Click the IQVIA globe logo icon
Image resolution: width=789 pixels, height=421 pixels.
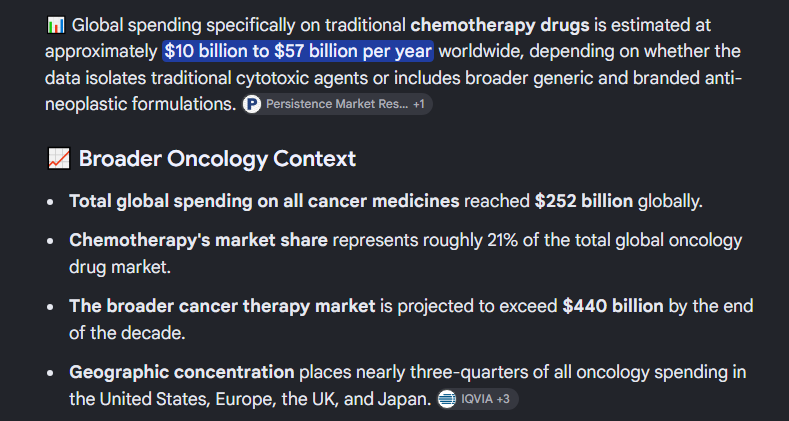[447, 399]
